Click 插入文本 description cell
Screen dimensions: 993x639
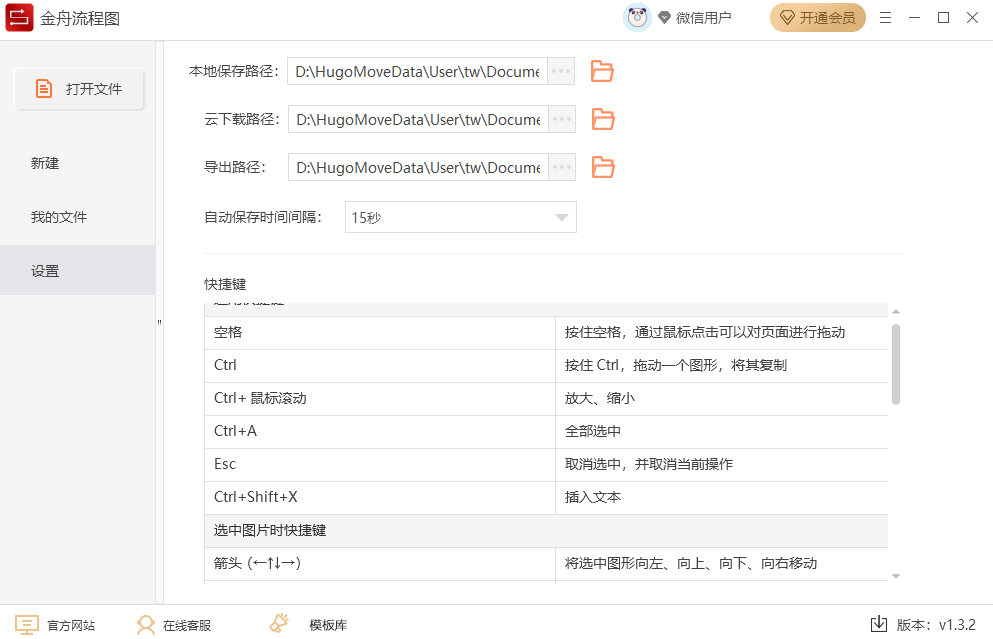coord(722,497)
